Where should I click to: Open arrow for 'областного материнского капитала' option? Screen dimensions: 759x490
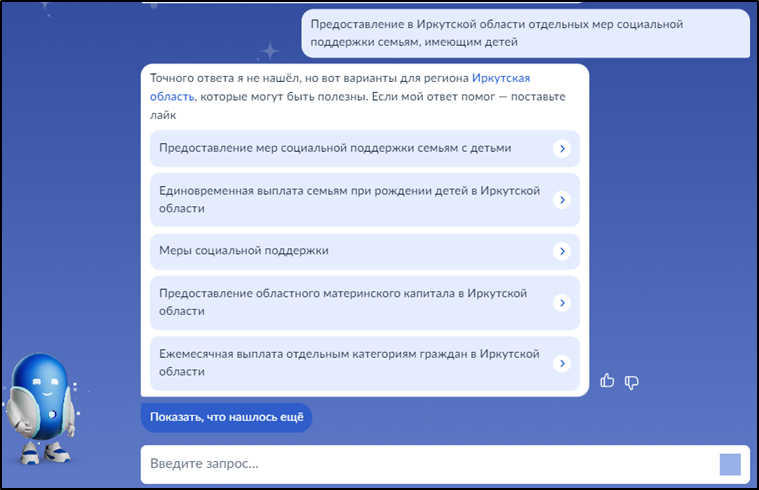(x=562, y=302)
